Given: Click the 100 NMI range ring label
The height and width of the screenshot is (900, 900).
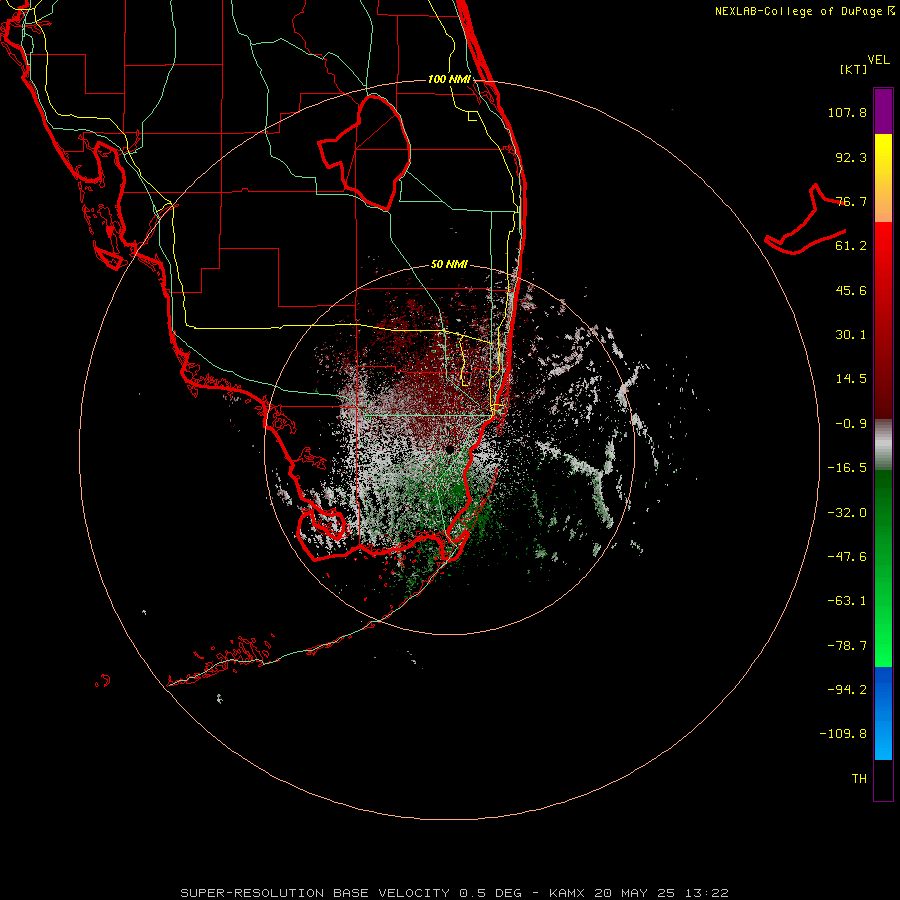Looking at the screenshot, I should pyautogui.click(x=449, y=79).
